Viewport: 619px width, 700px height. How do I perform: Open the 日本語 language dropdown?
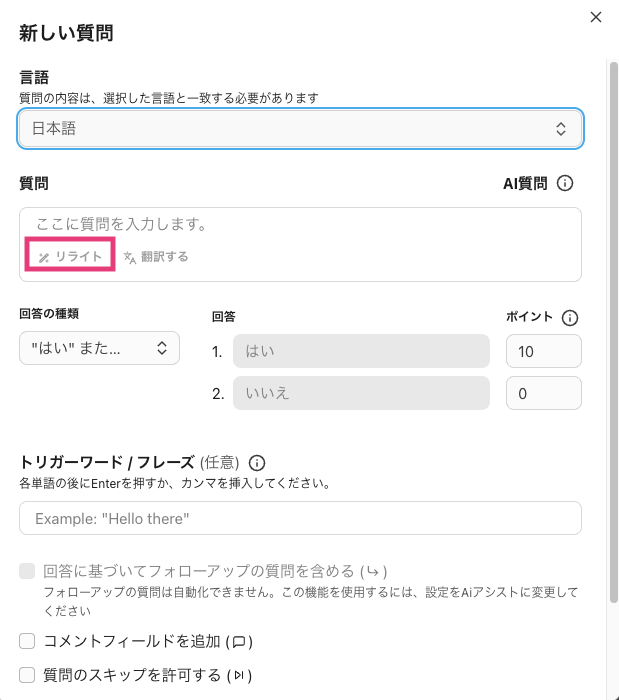tap(300, 129)
